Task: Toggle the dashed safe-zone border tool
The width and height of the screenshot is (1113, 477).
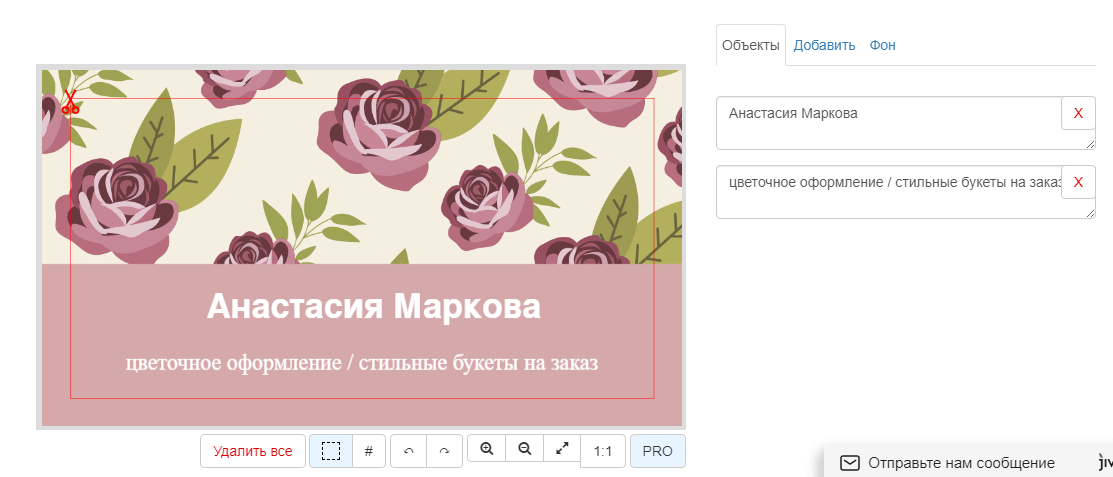Action: click(x=331, y=451)
